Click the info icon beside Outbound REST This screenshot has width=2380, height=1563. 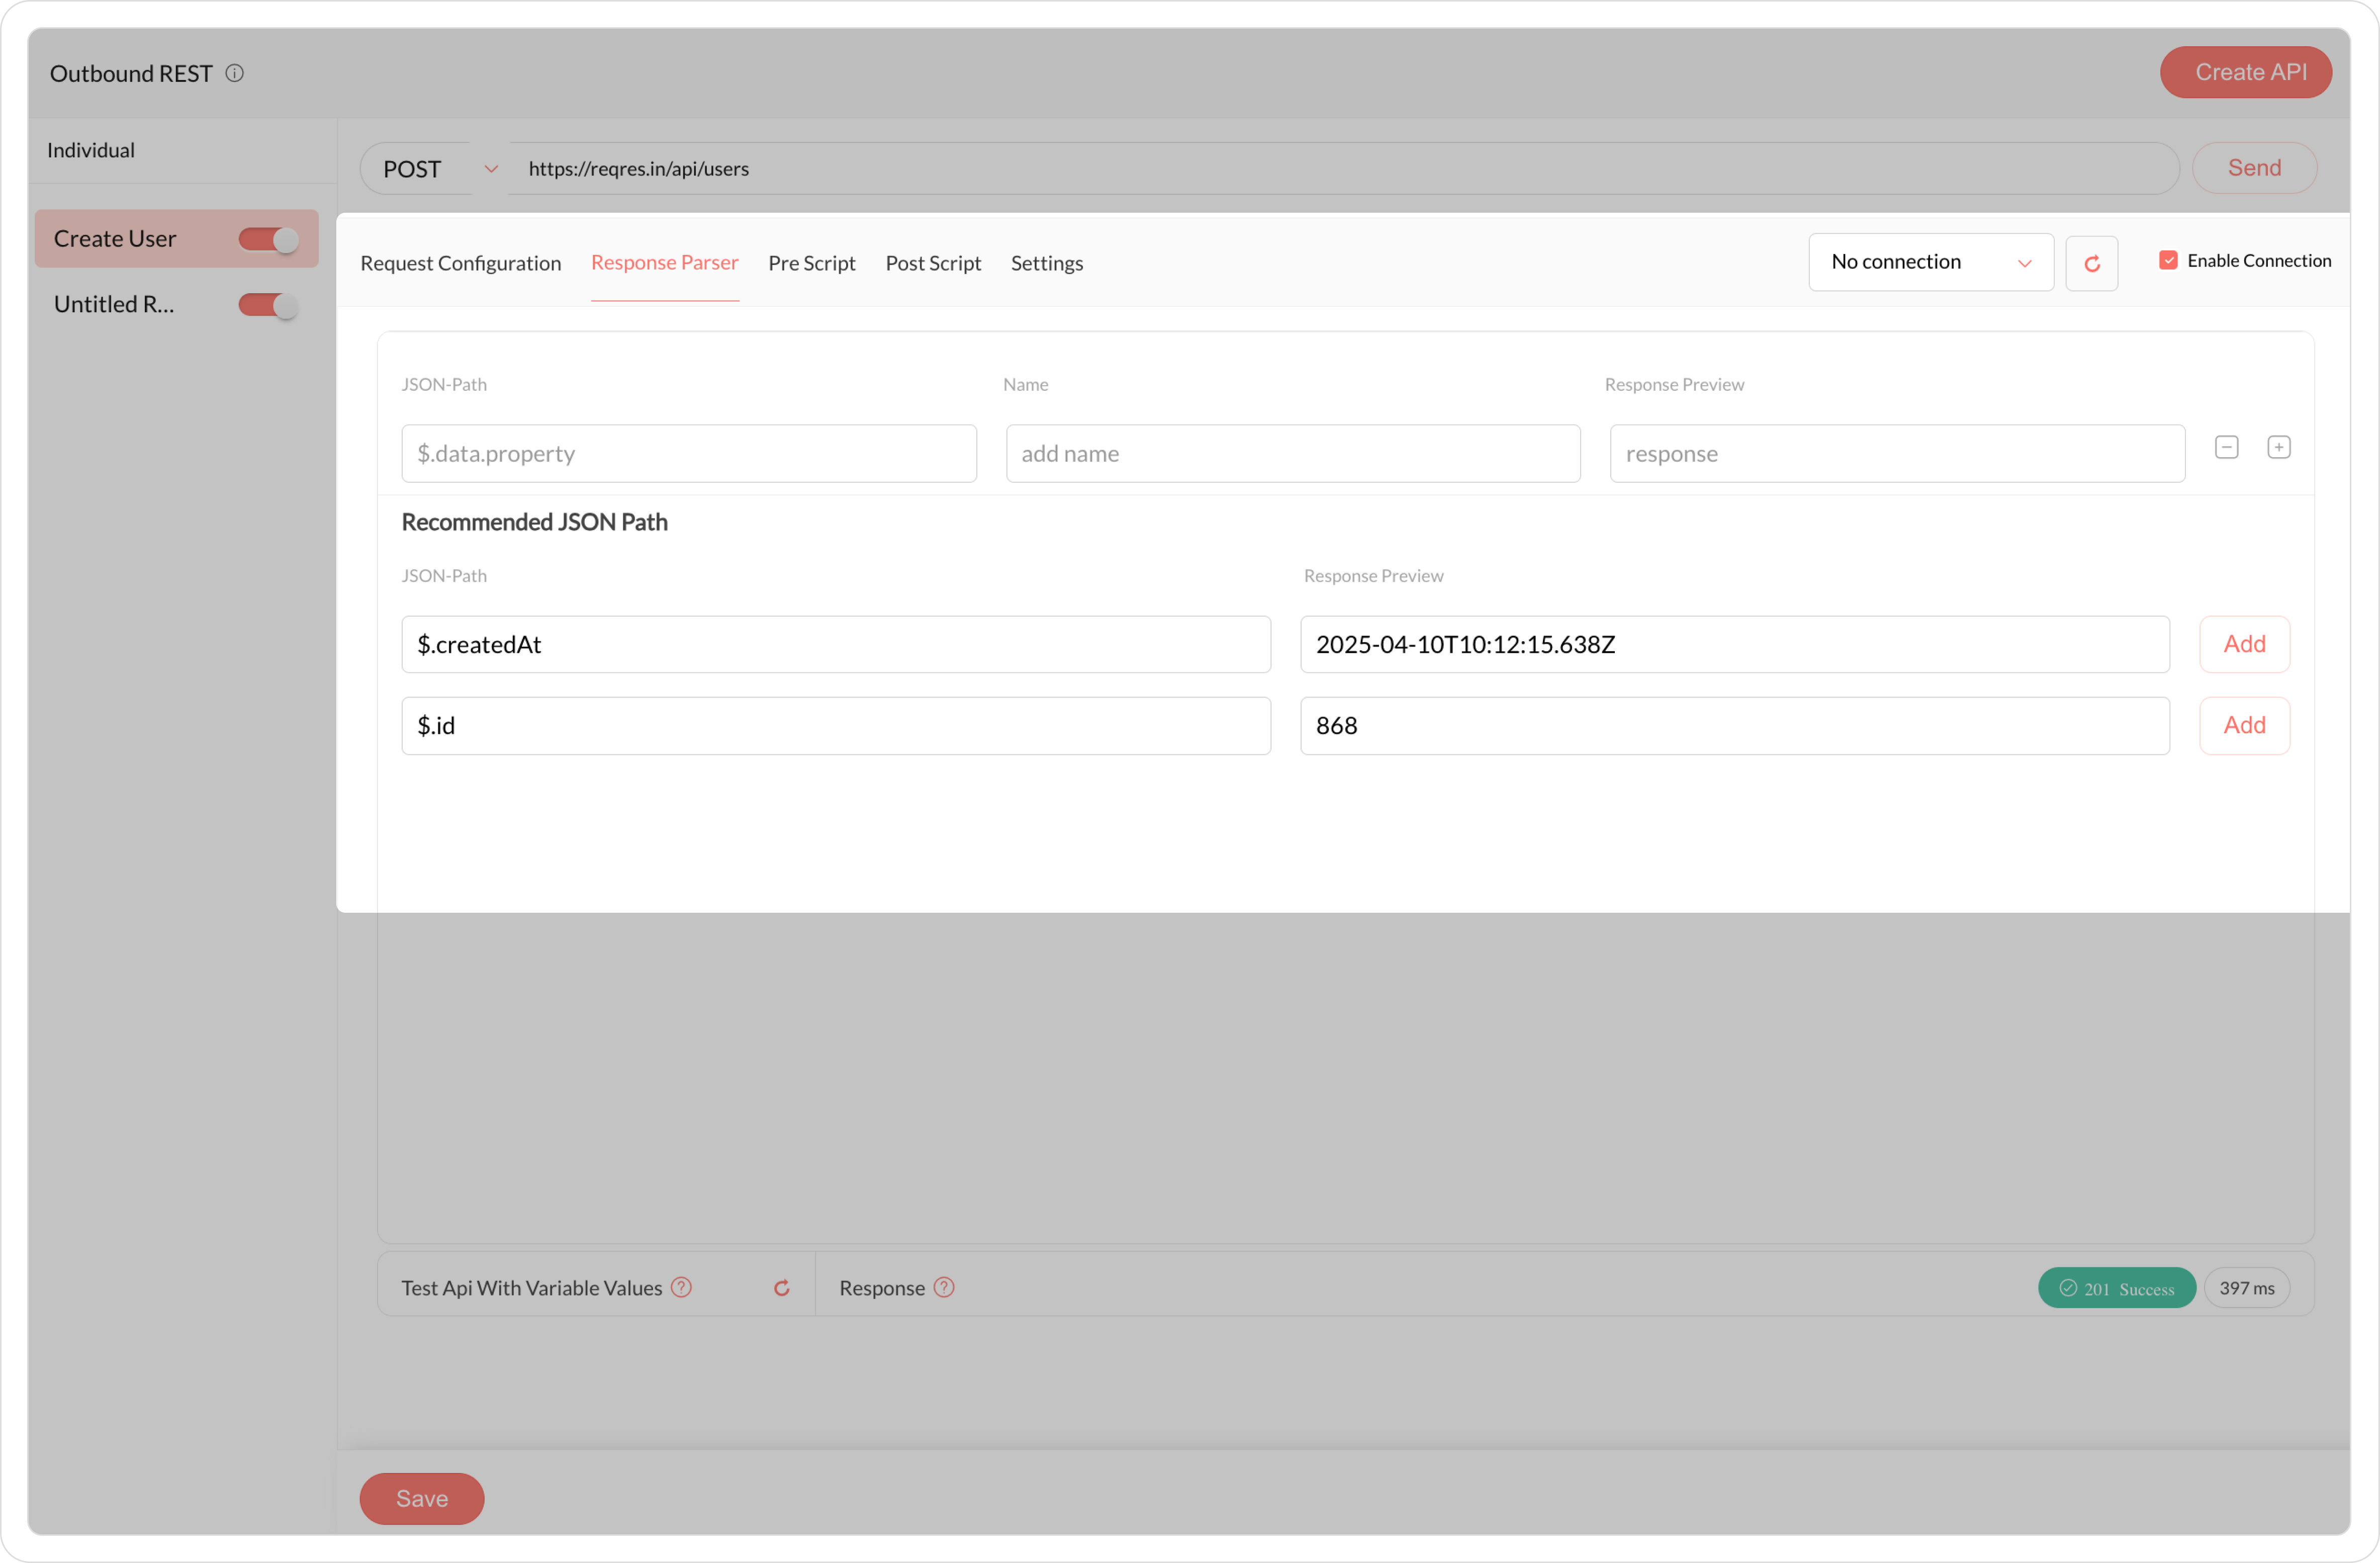pos(235,73)
